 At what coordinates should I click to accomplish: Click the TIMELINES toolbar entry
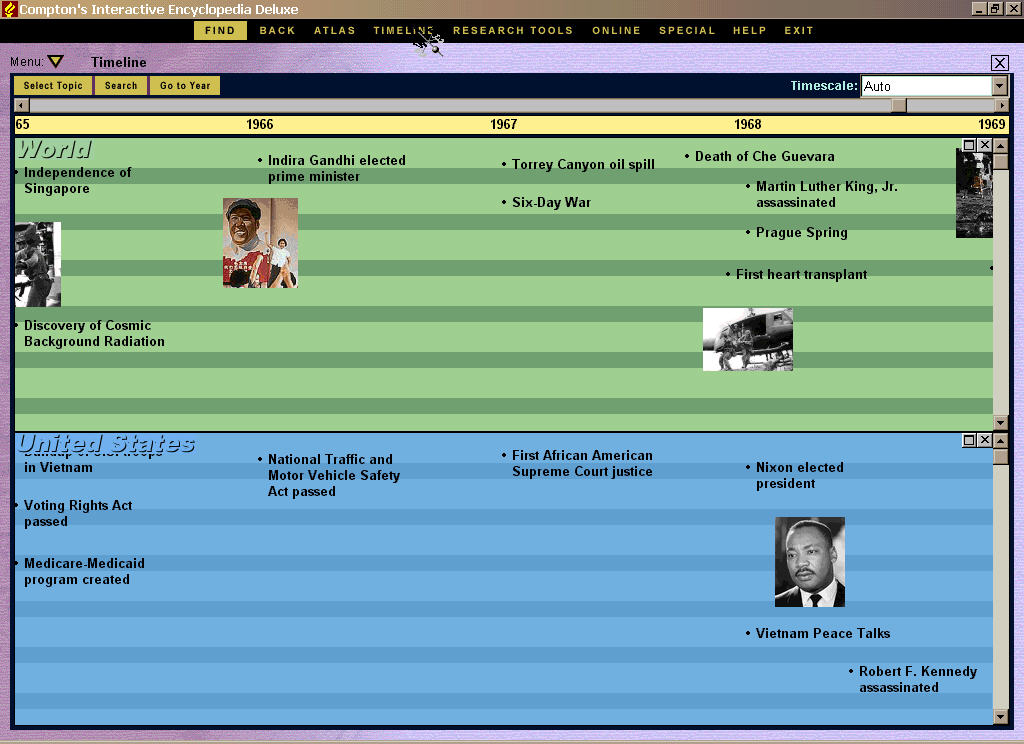404,30
